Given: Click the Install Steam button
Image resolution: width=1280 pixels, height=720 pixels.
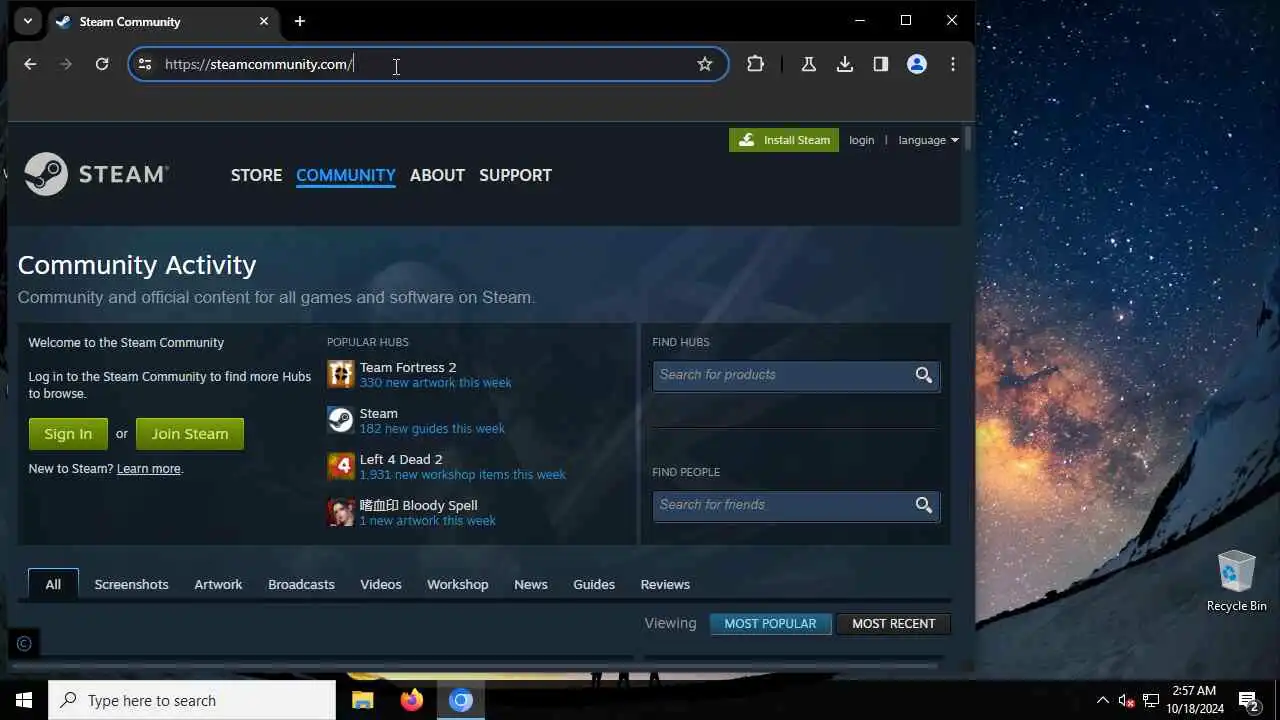Looking at the screenshot, I should click(784, 140).
